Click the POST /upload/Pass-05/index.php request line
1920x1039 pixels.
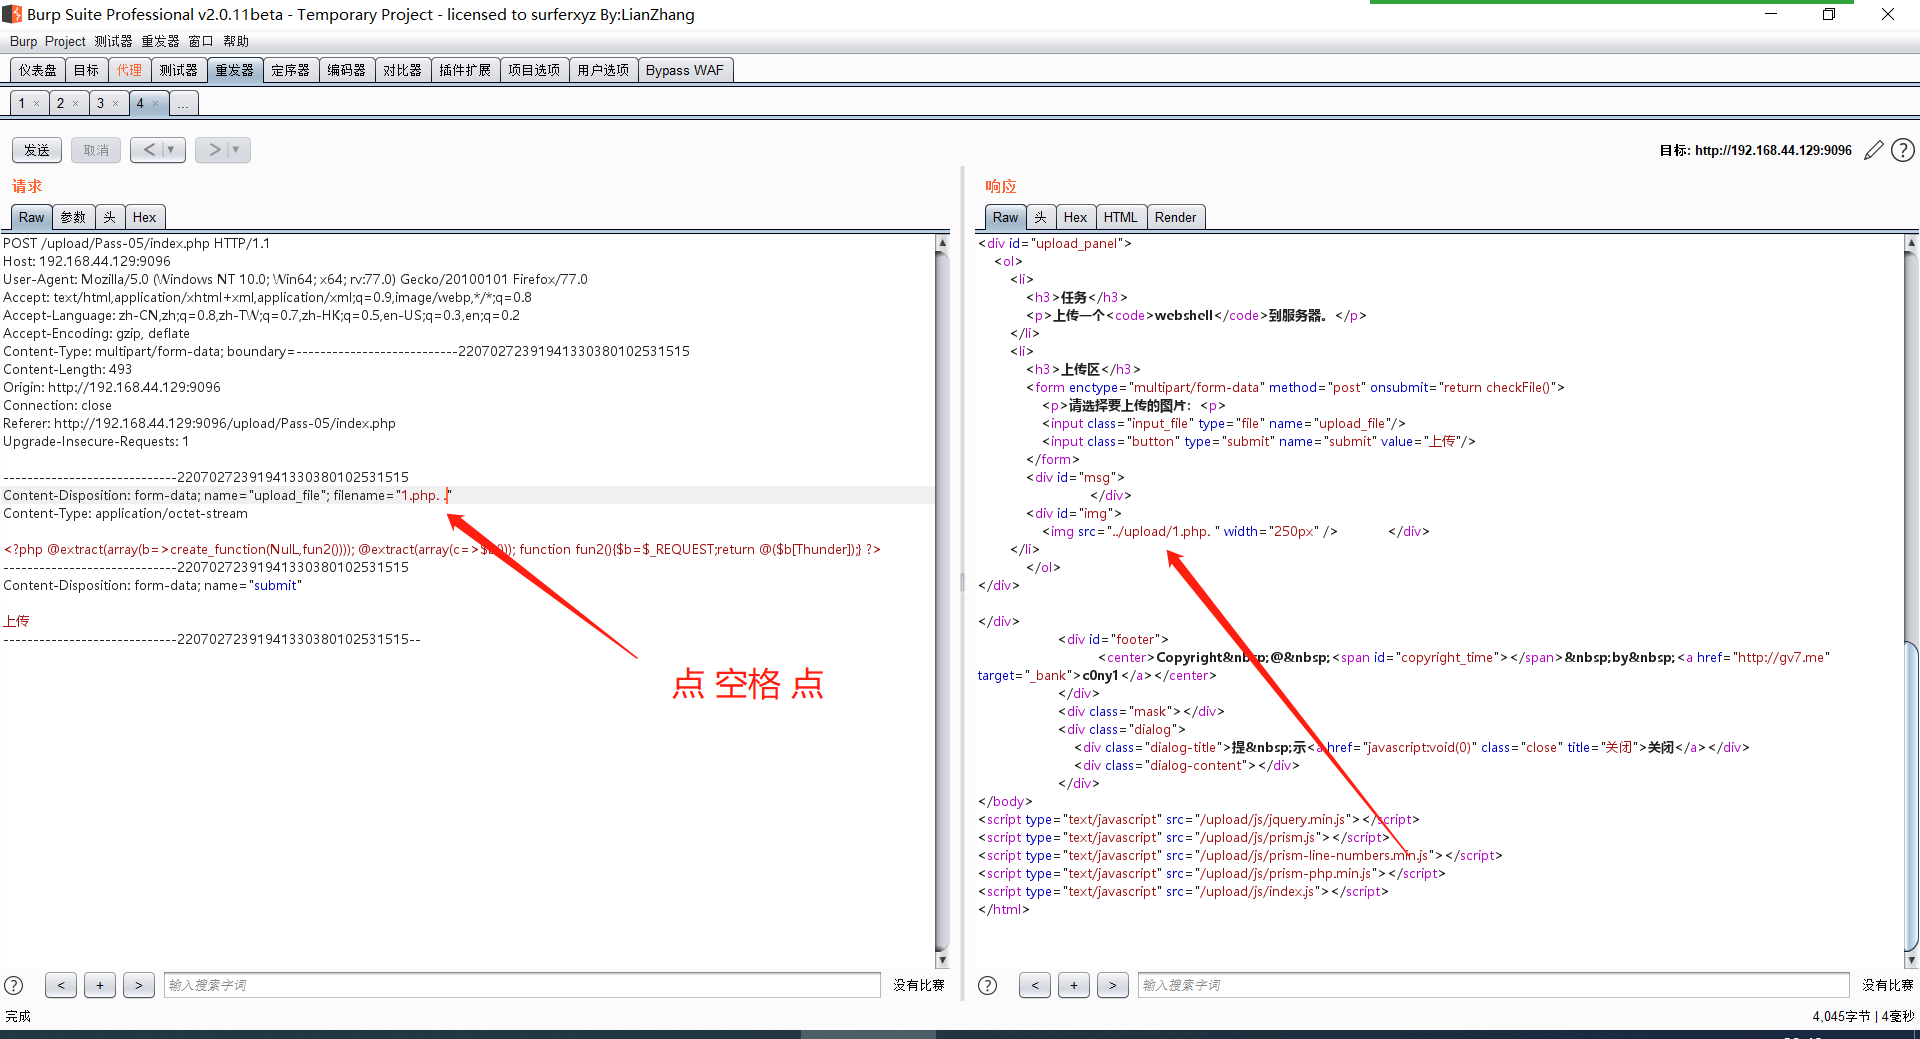pyautogui.click(x=137, y=243)
